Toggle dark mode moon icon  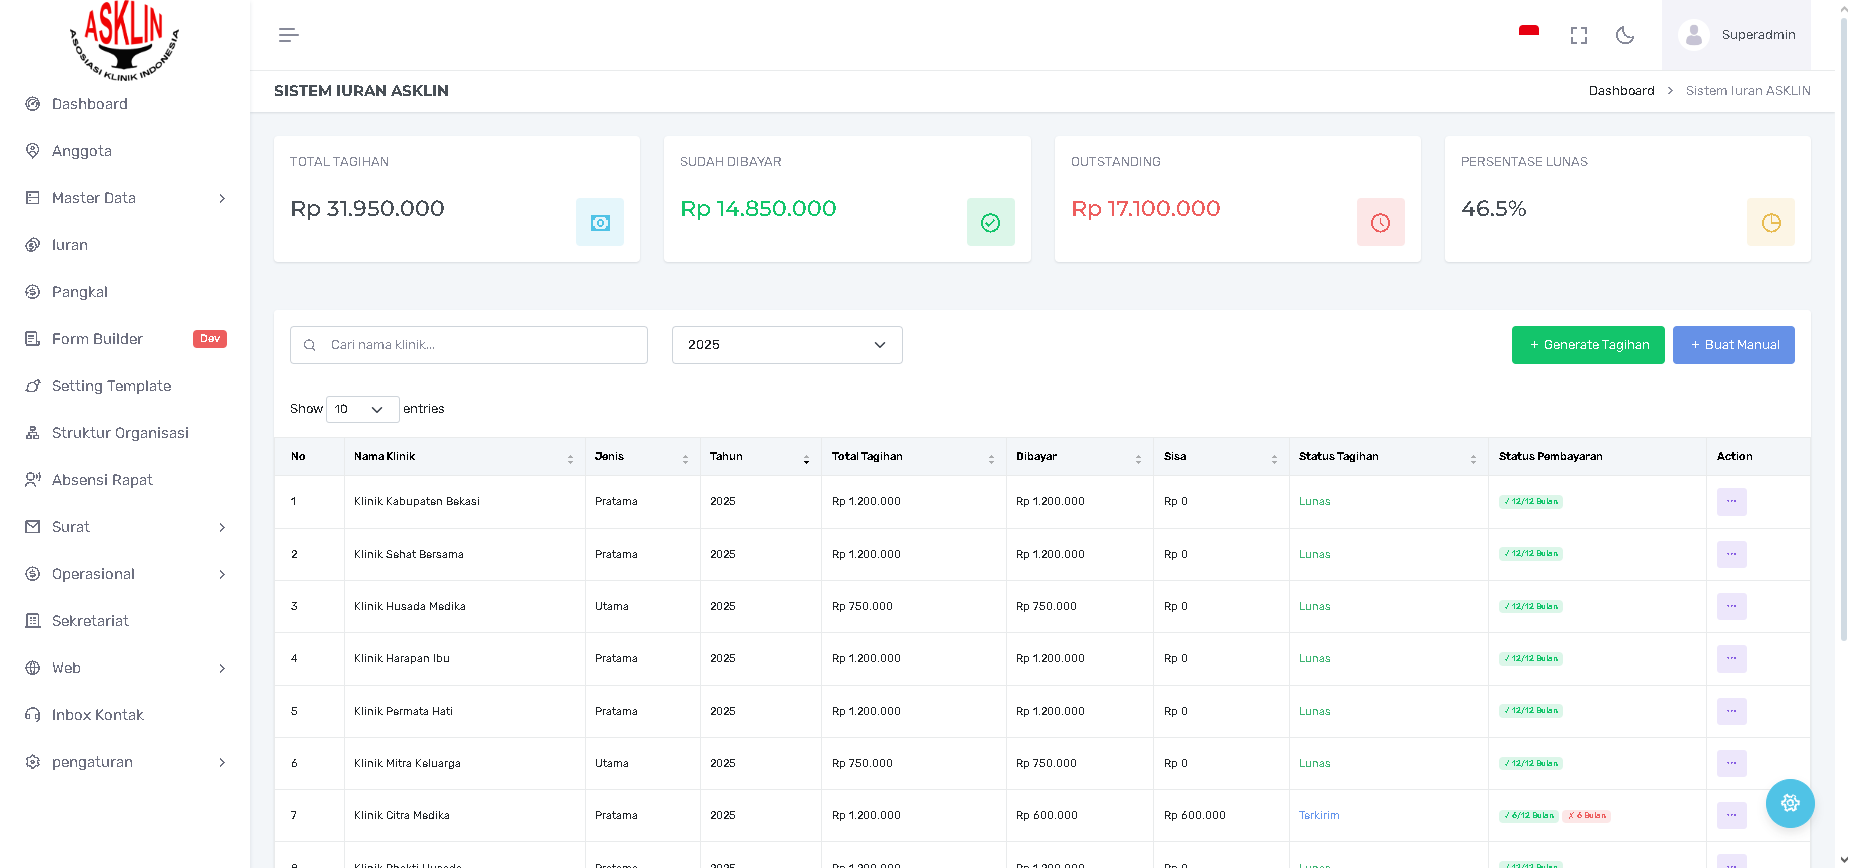click(1625, 35)
